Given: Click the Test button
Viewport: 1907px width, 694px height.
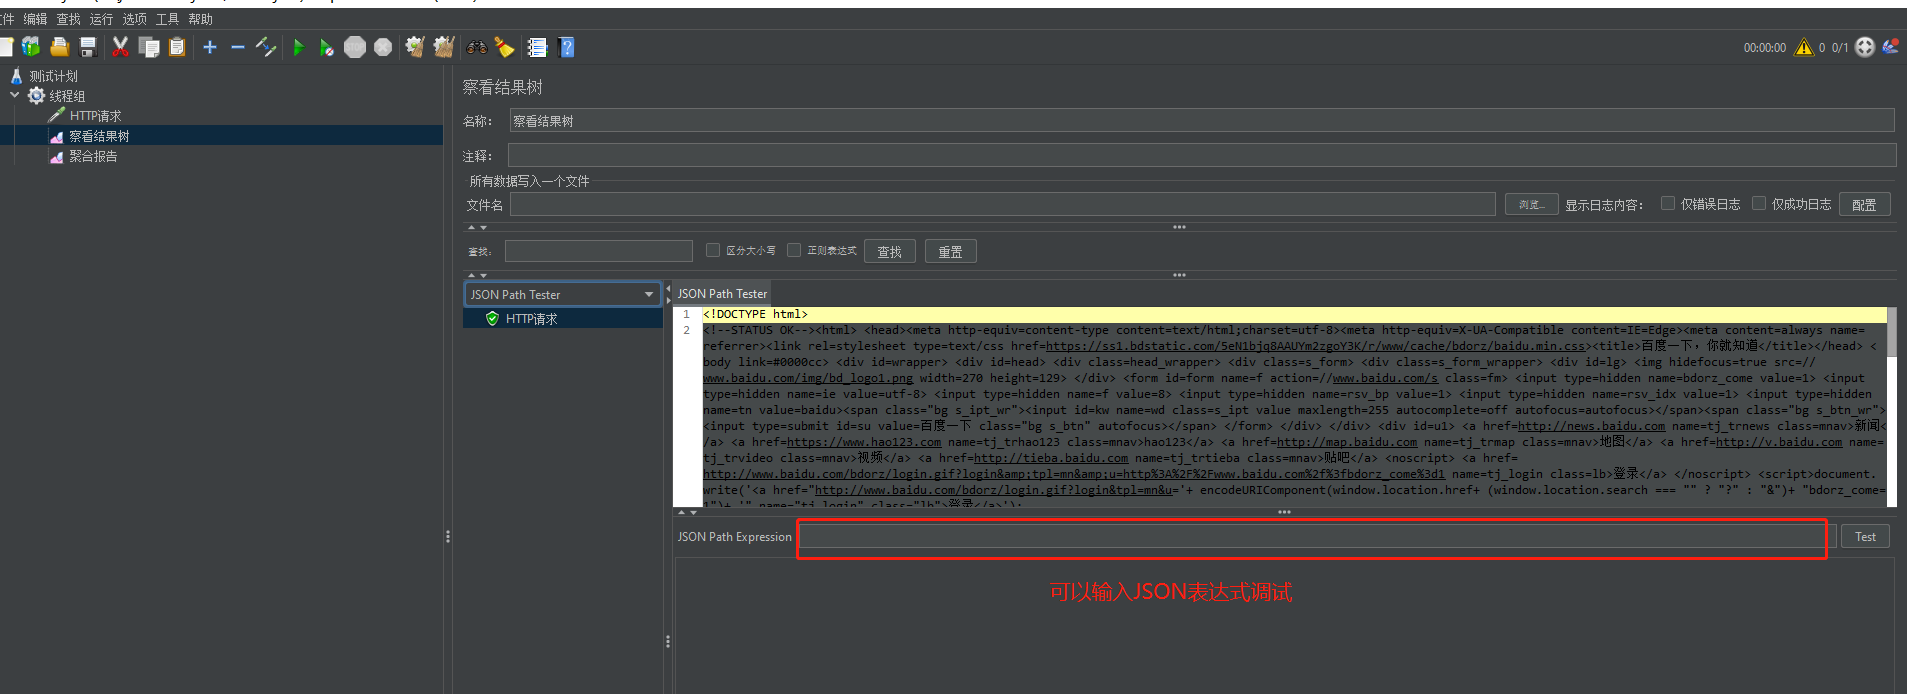Looking at the screenshot, I should [1865, 537].
